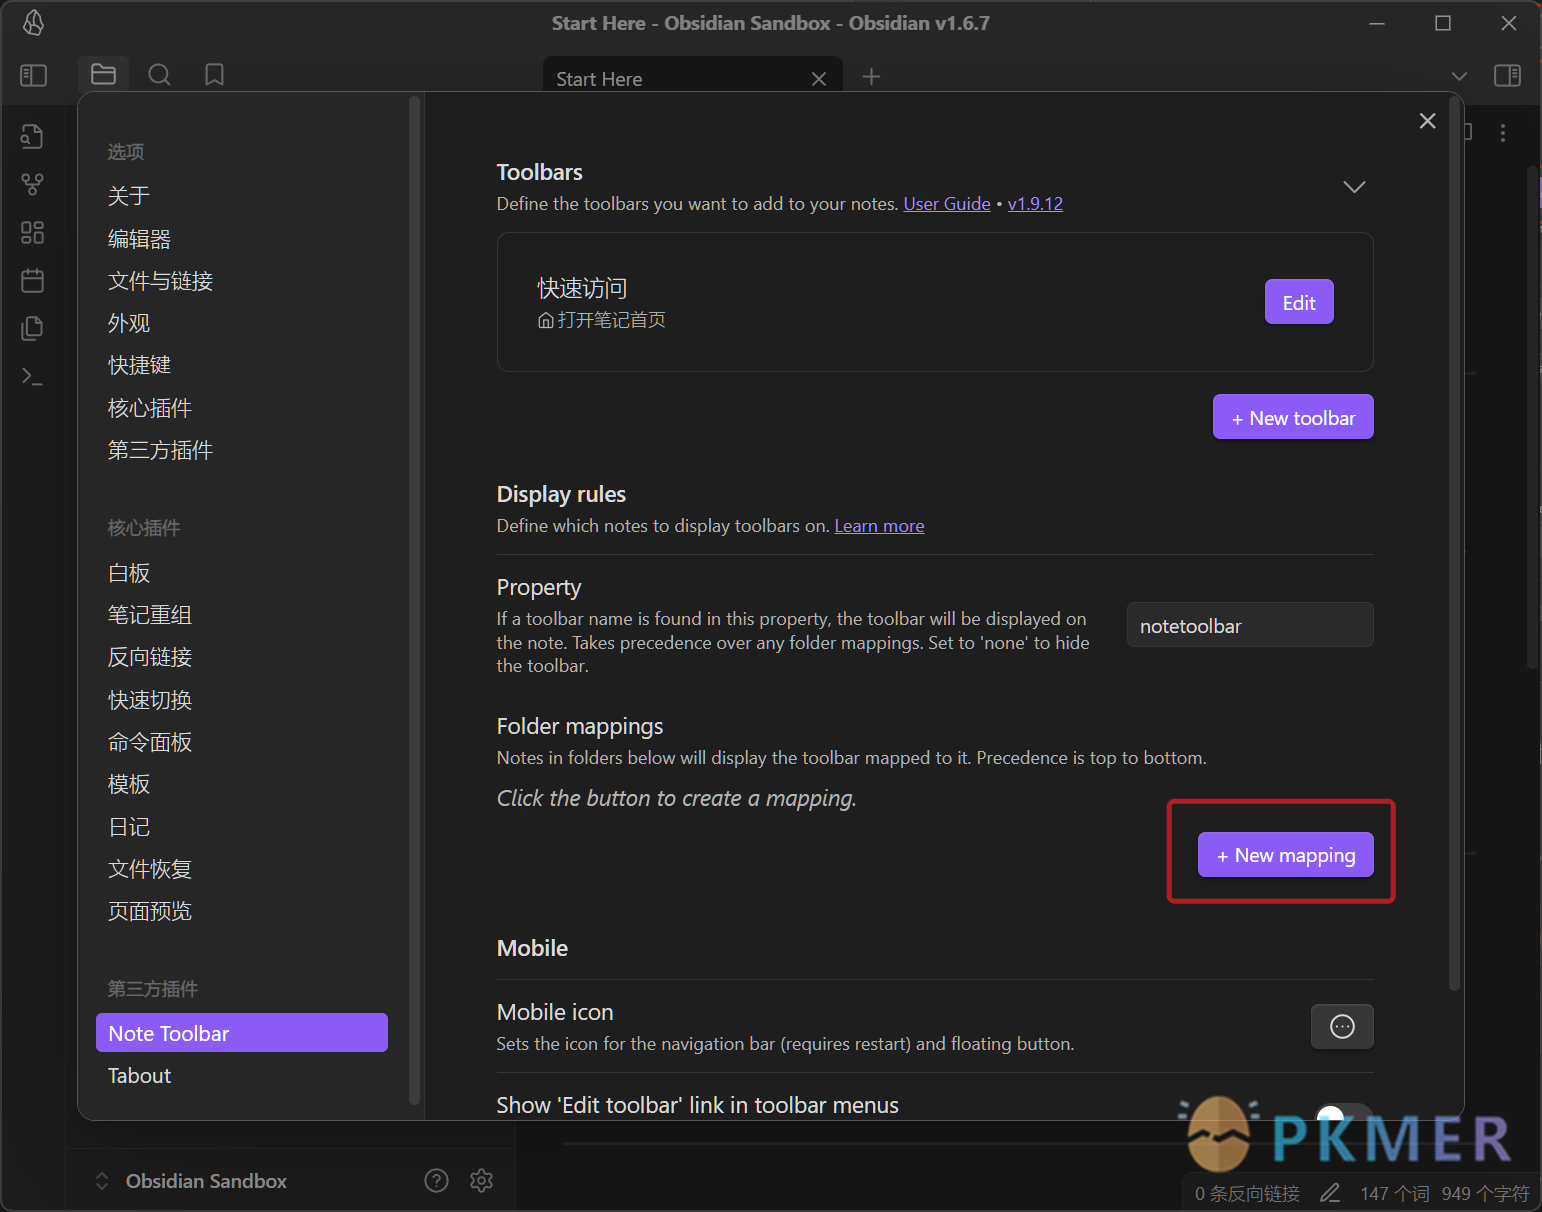This screenshot has width=1542, height=1212.
Task: Select the Start Here tab
Action: (x=692, y=78)
